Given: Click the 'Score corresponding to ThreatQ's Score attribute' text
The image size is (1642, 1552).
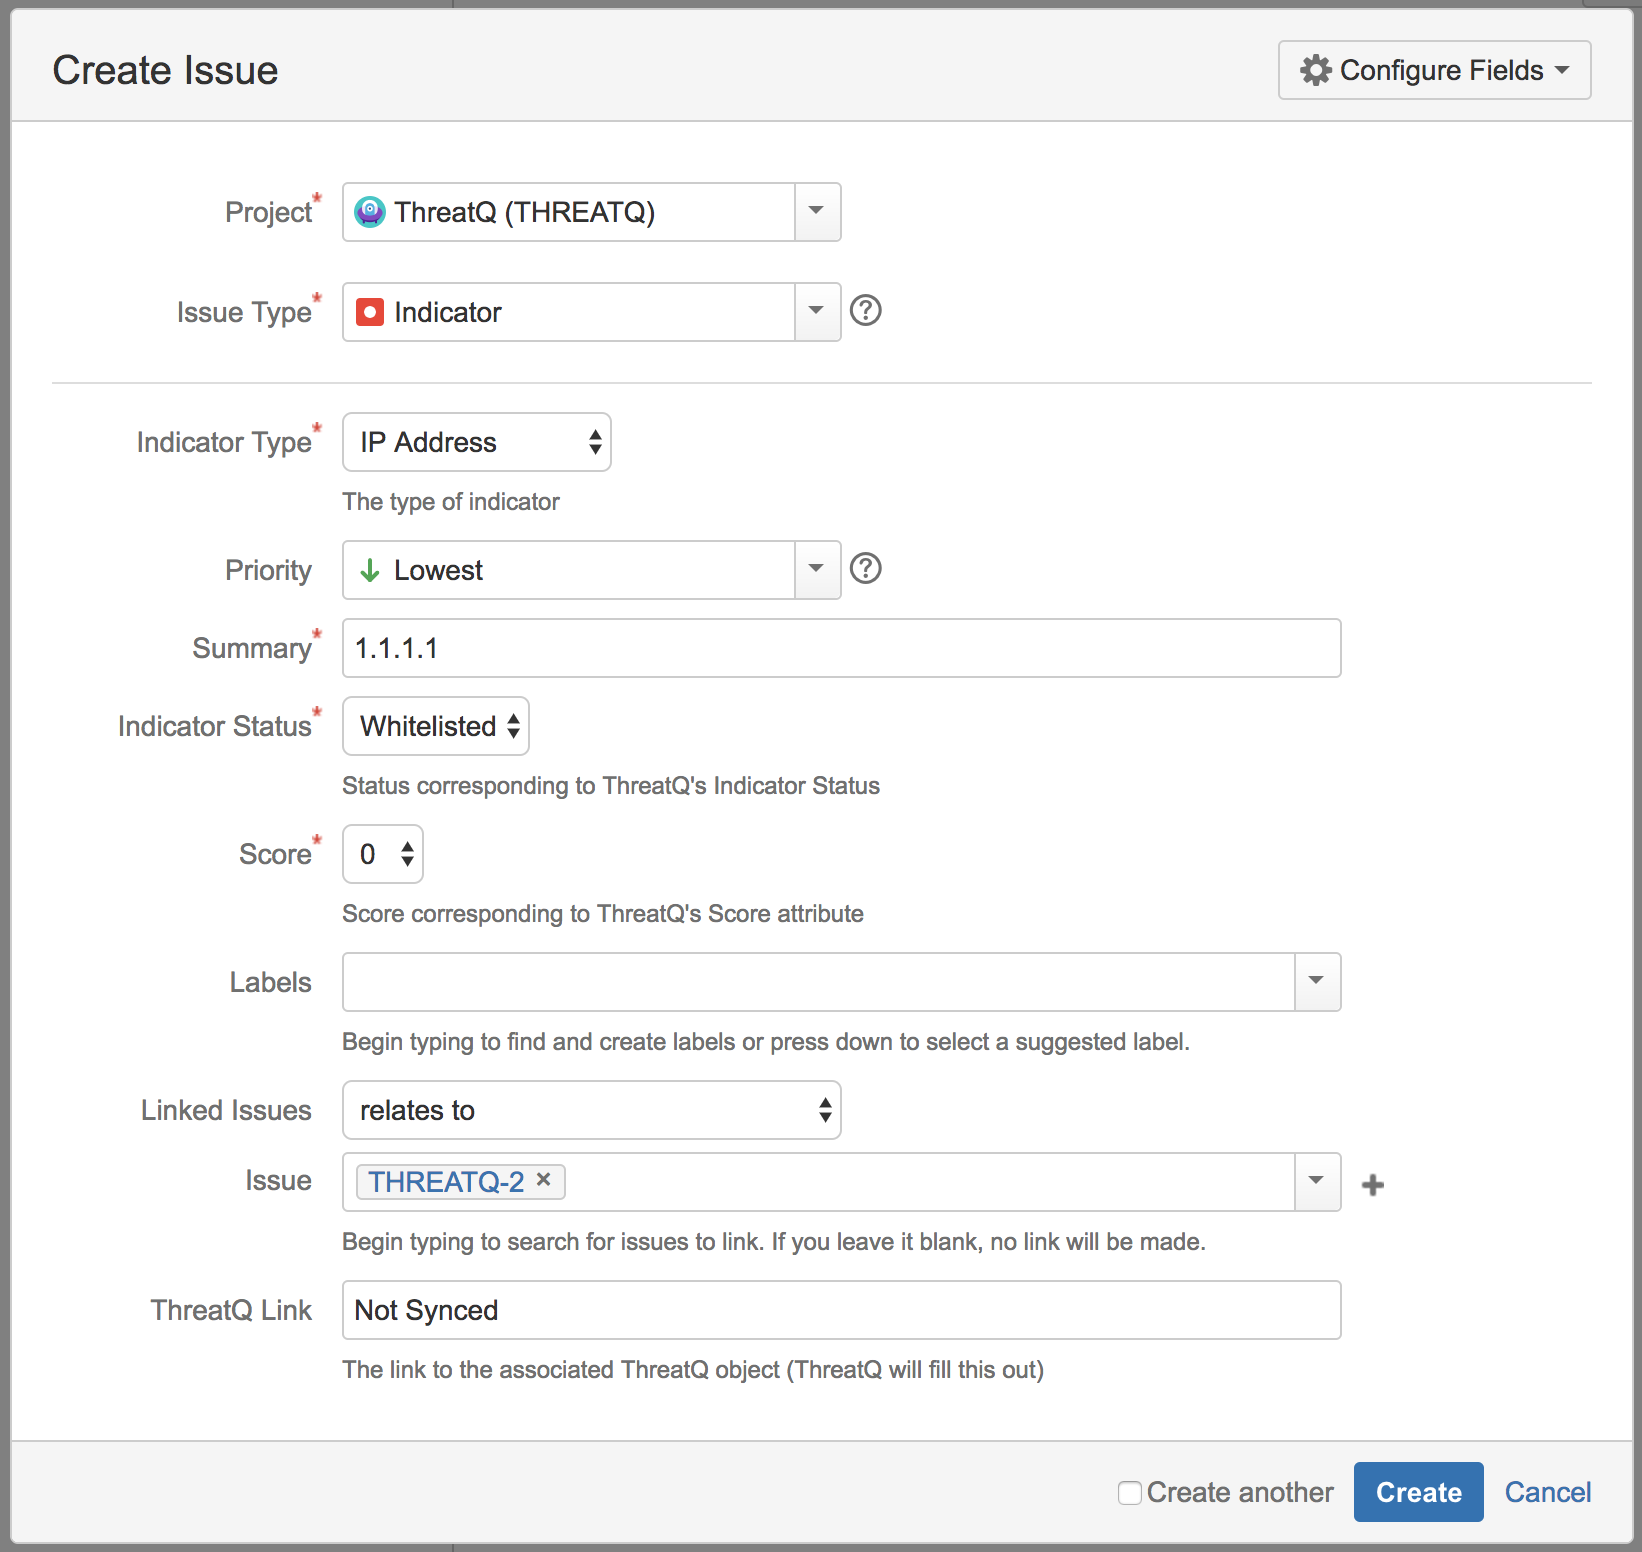Looking at the screenshot, I should (603, 914).
